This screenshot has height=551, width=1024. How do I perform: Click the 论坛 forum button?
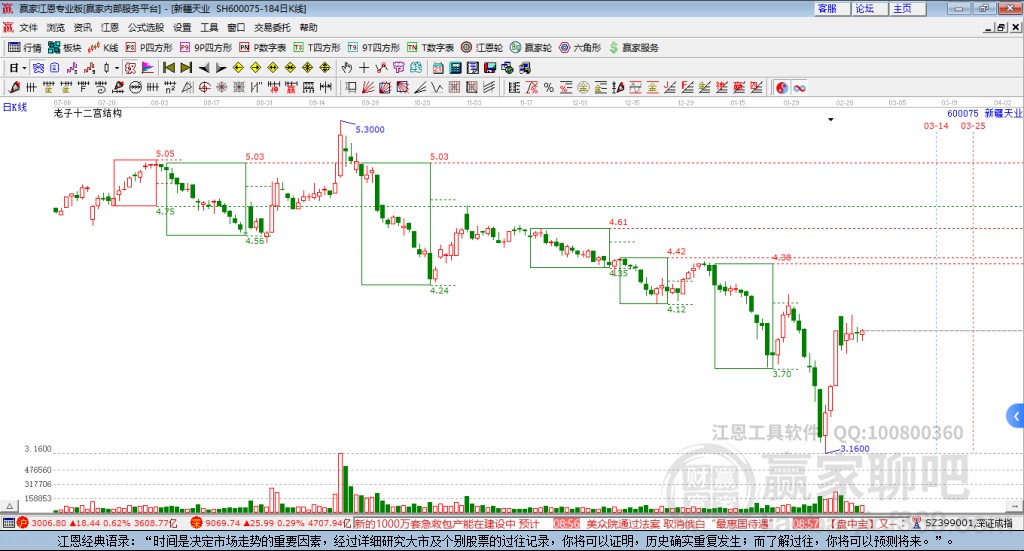[x=870, y=8]
